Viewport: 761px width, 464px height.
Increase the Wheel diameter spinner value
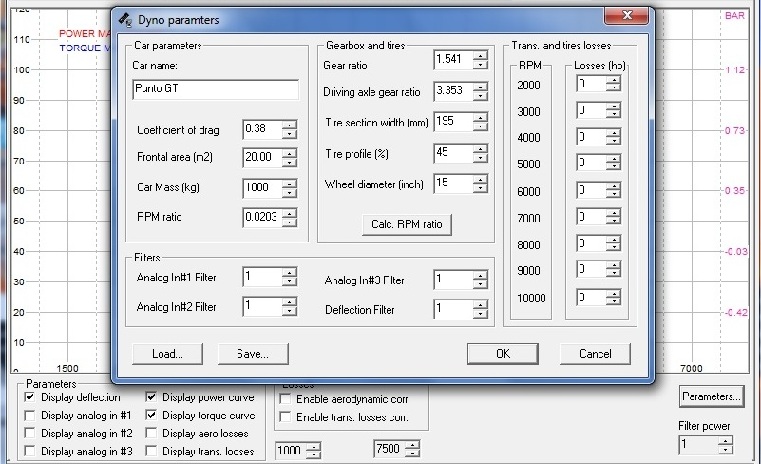tap(481, 180)
